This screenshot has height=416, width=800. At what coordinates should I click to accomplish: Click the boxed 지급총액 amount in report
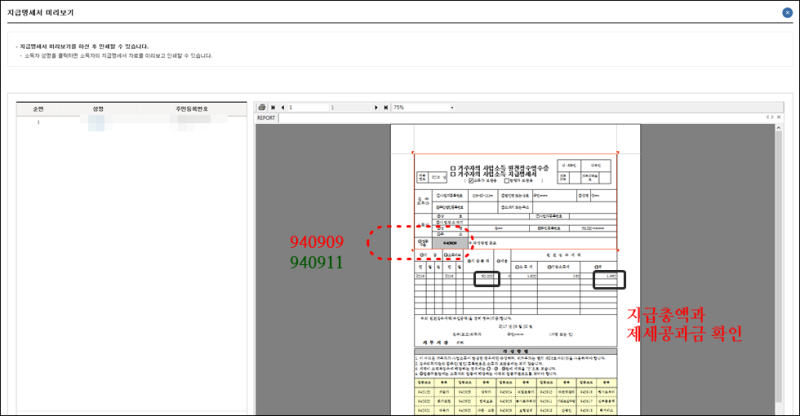(487, 277)
